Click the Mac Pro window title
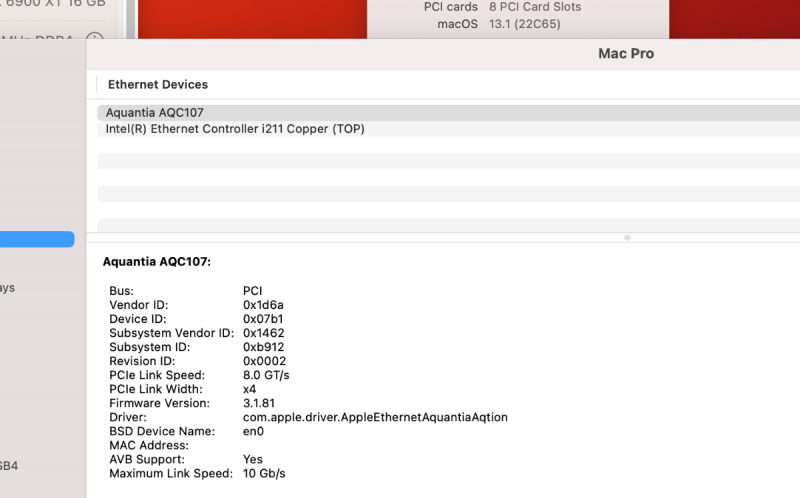The image size is (800, 498). 626,54
